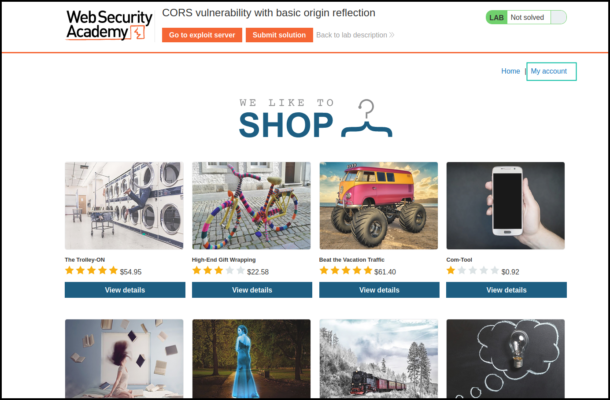Click the Web Security Academy logo
Image resolution: width=610 pixels, height=400 pixels.
[x=109, y=25]
